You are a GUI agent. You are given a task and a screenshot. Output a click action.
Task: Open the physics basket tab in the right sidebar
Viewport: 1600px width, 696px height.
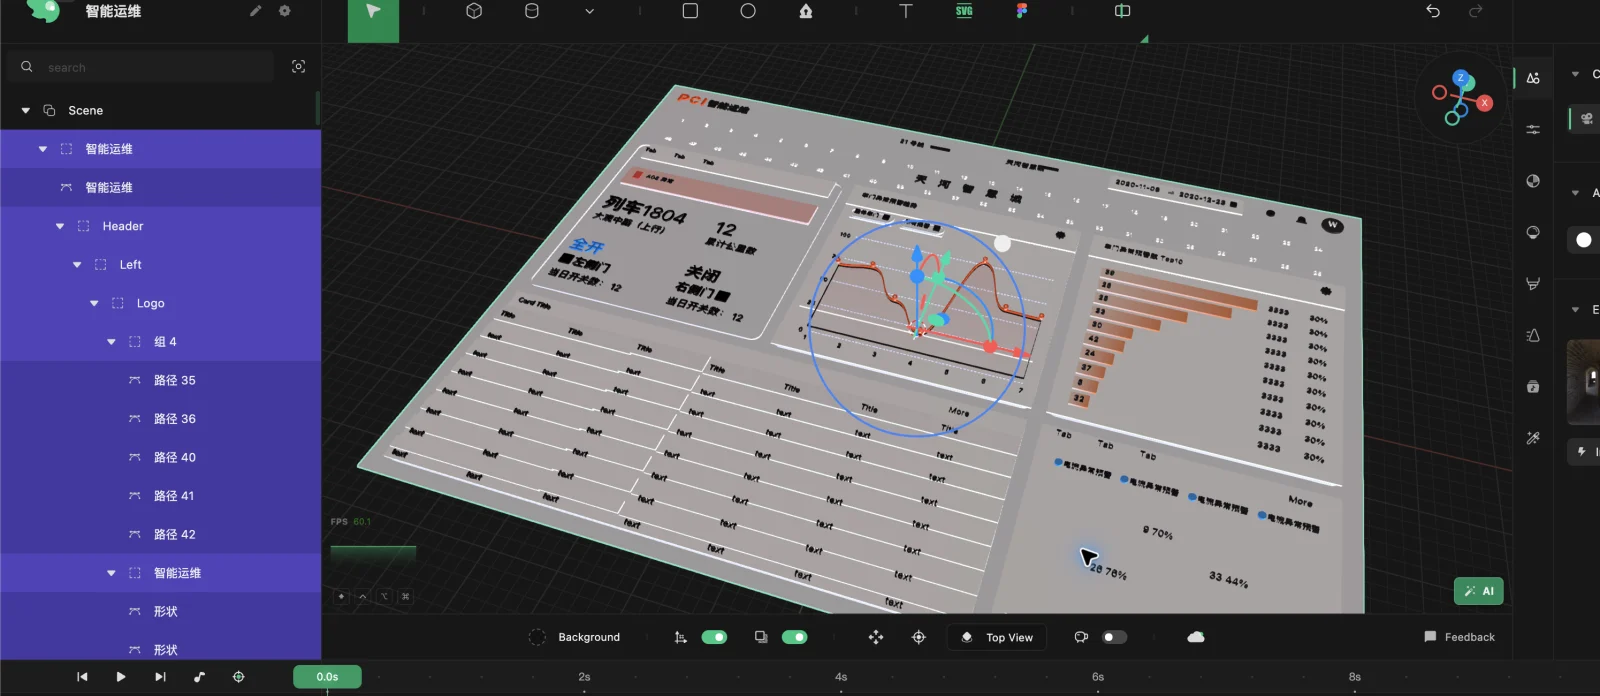(x=1533, y=284)
